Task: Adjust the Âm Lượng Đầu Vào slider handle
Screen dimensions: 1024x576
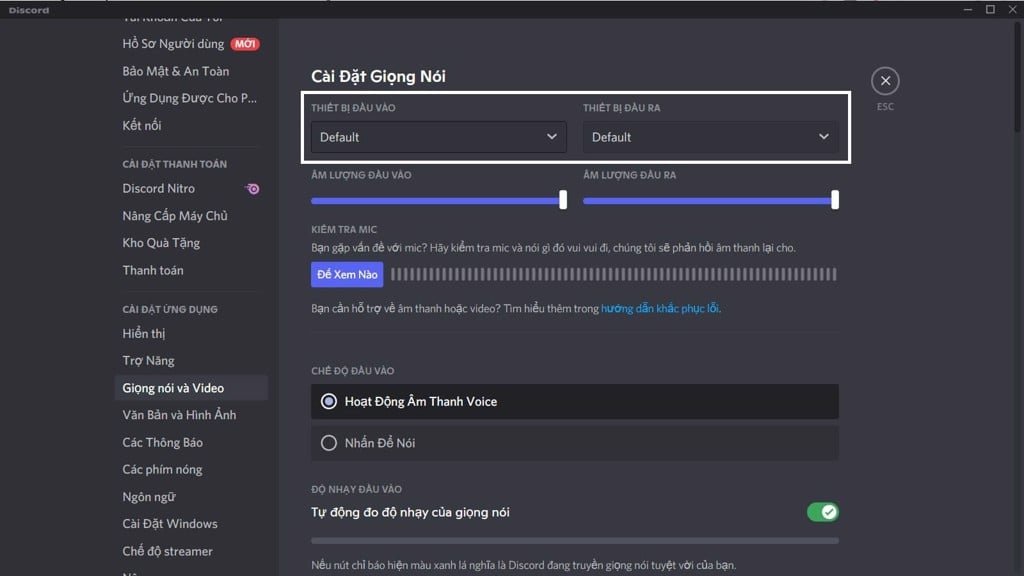Action: pos(563,200)
